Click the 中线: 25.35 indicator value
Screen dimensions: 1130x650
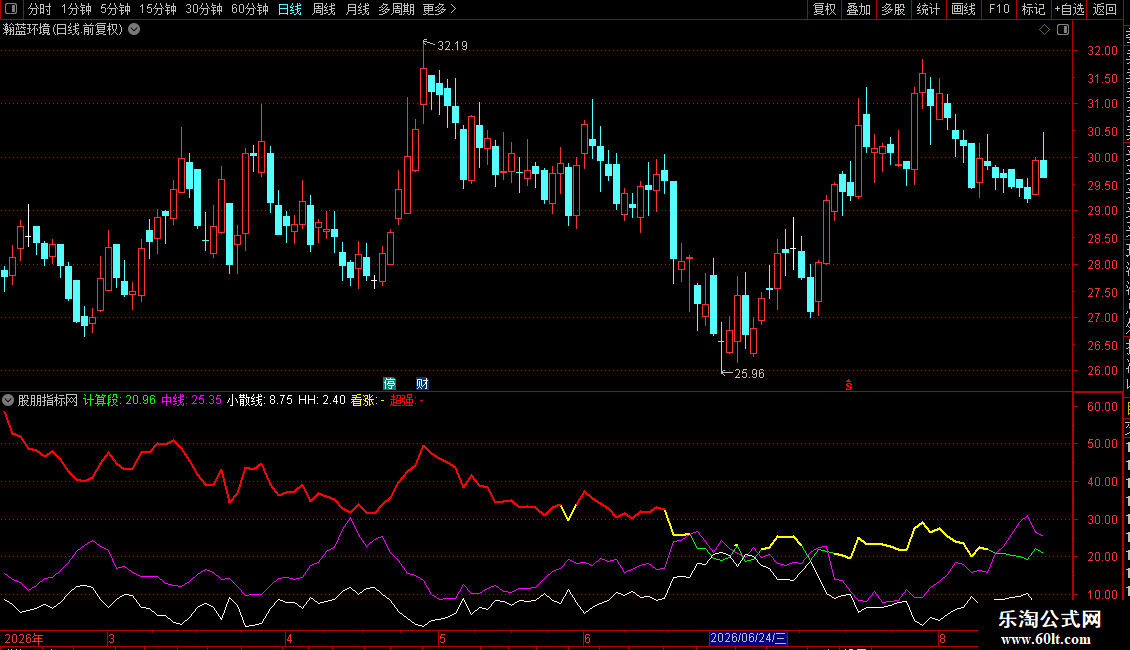(x=191, y=400)
